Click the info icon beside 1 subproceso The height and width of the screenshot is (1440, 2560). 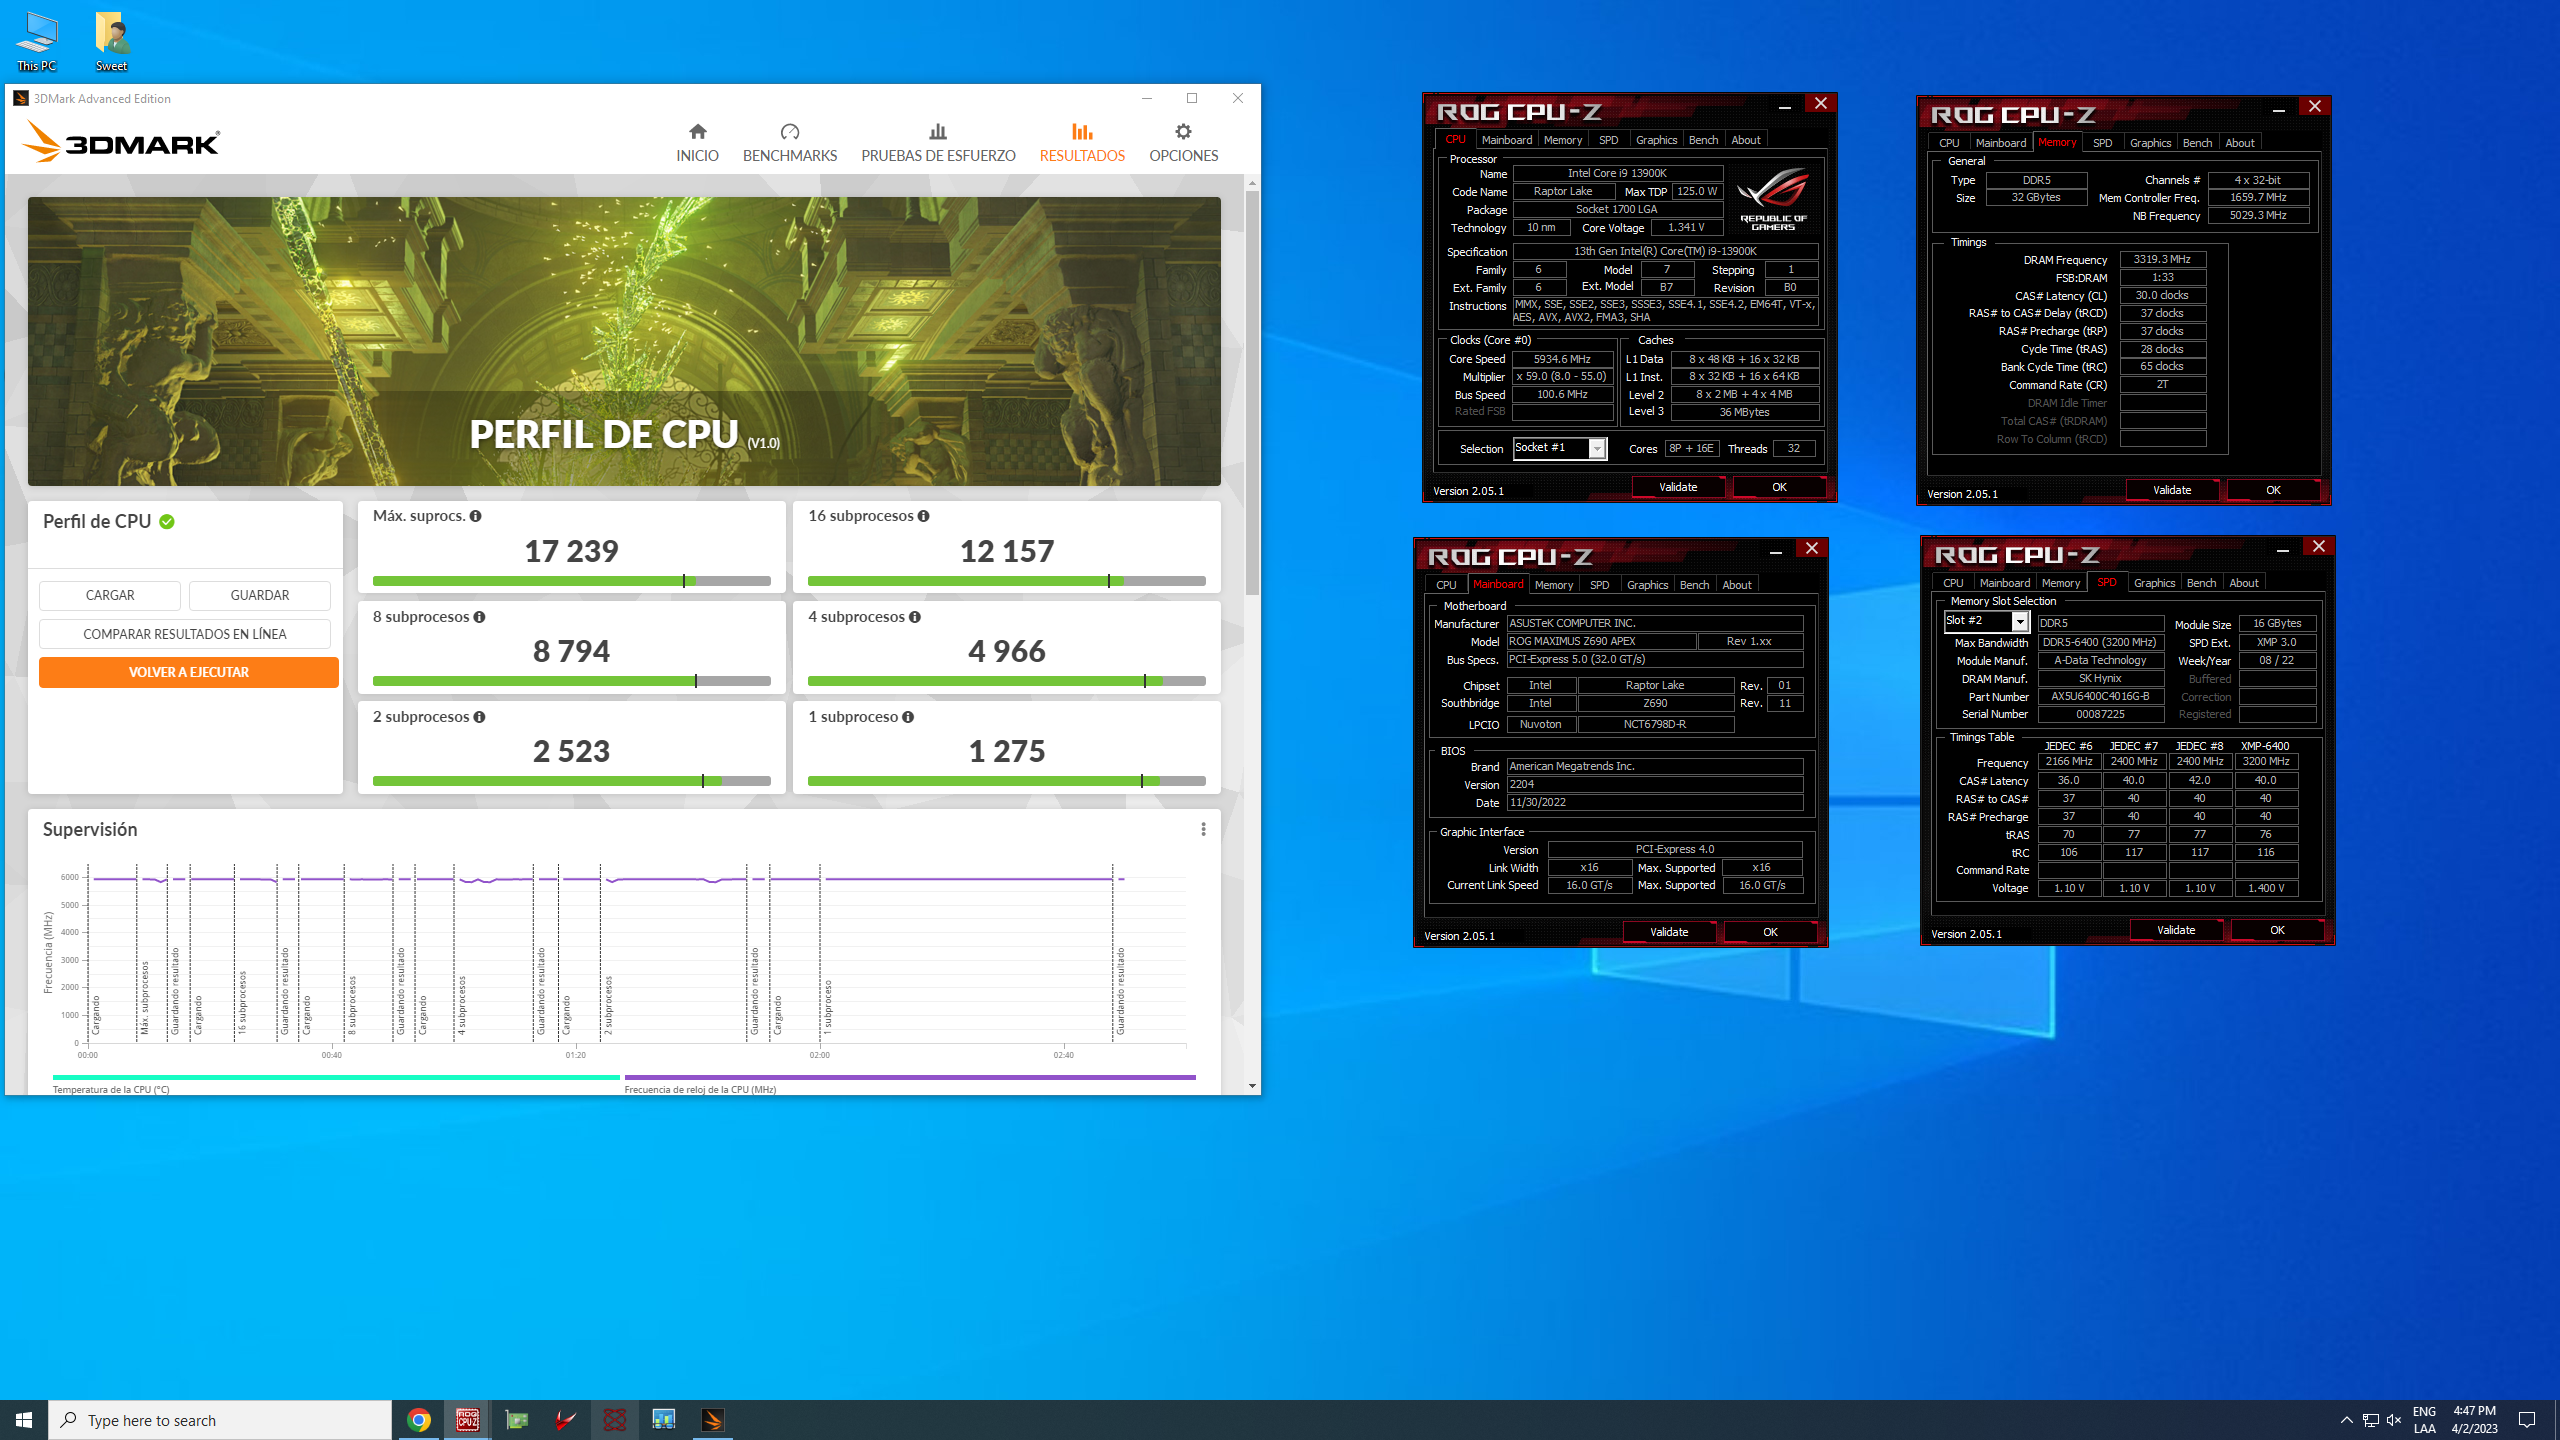(x=907, y=717)
